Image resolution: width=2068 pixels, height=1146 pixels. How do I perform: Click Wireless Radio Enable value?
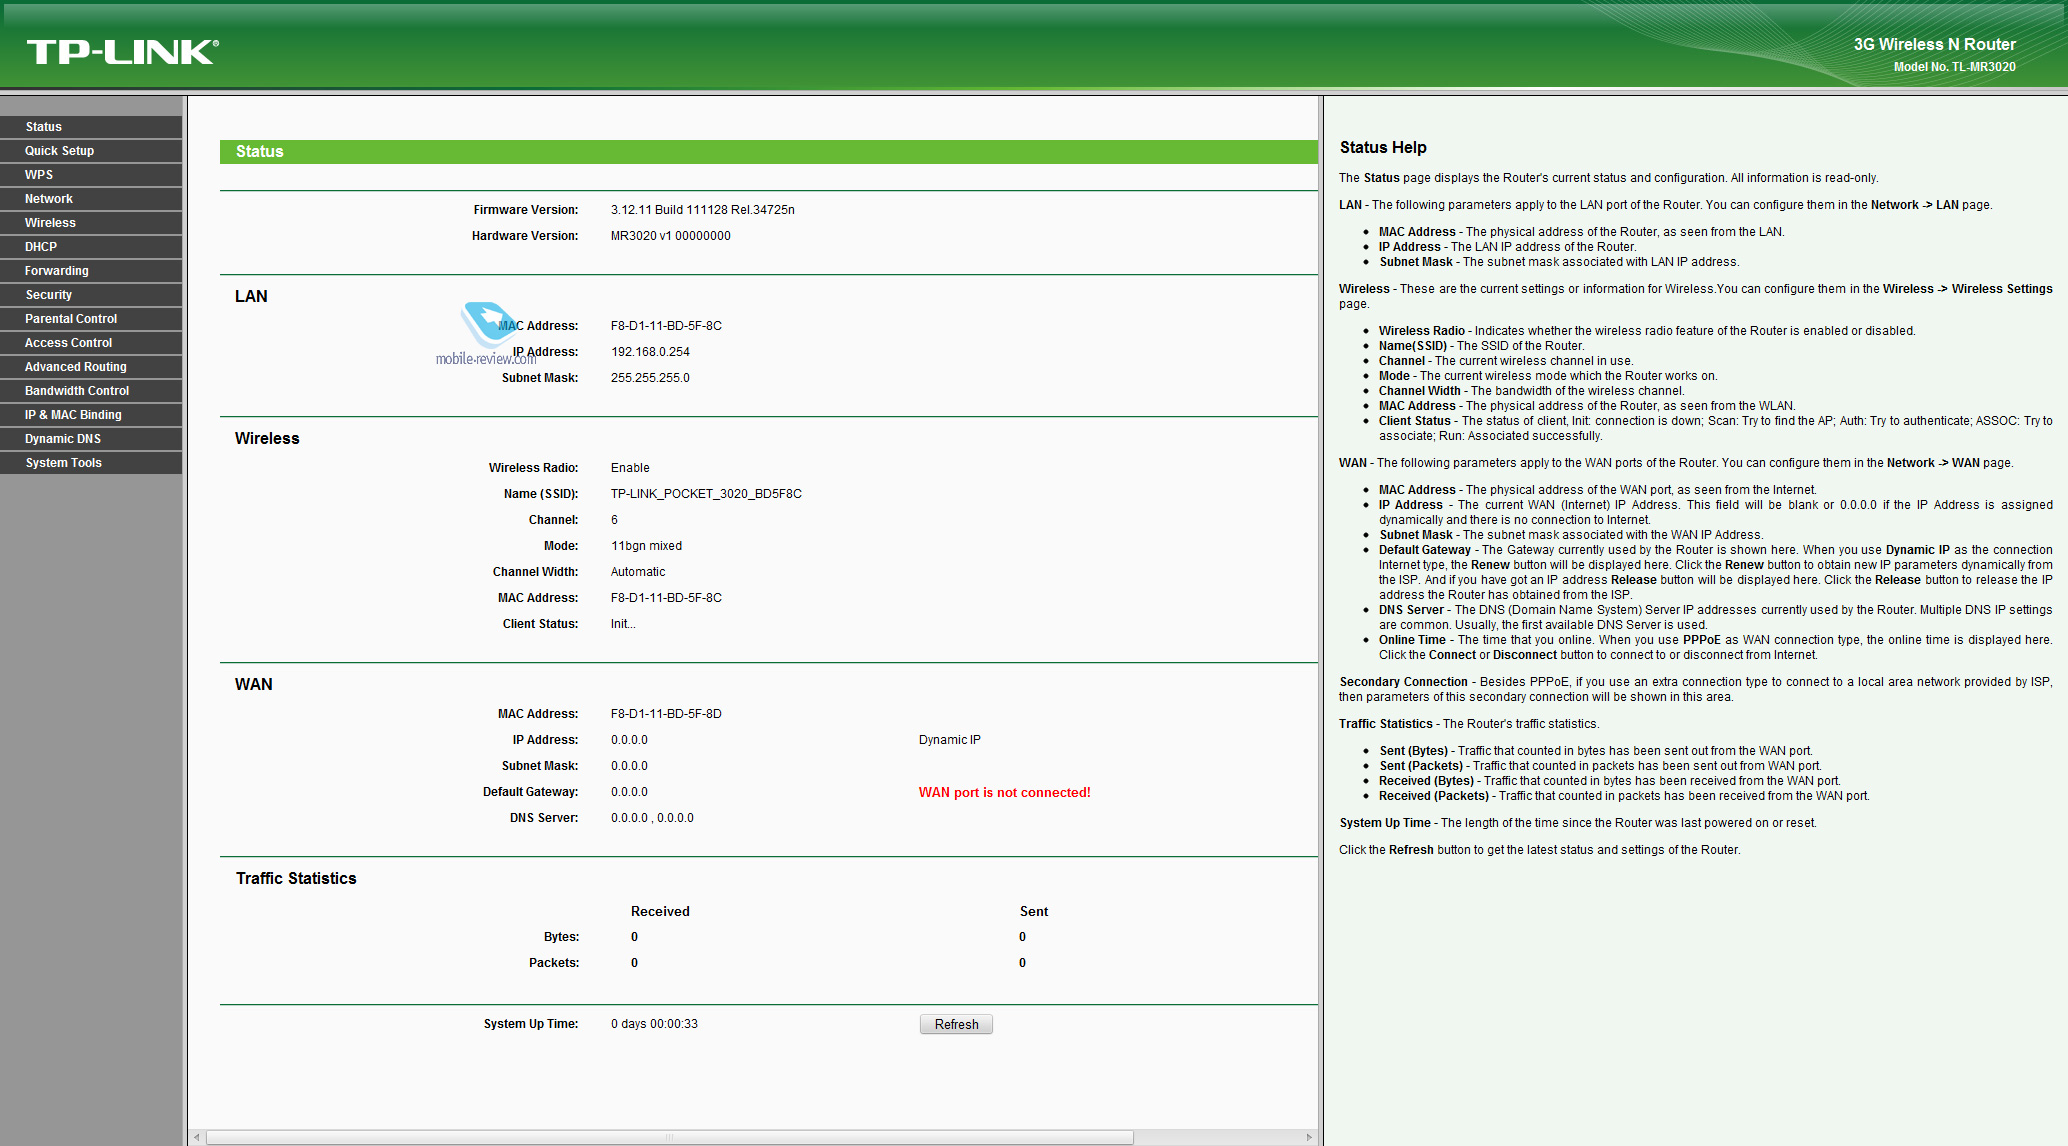630,468
